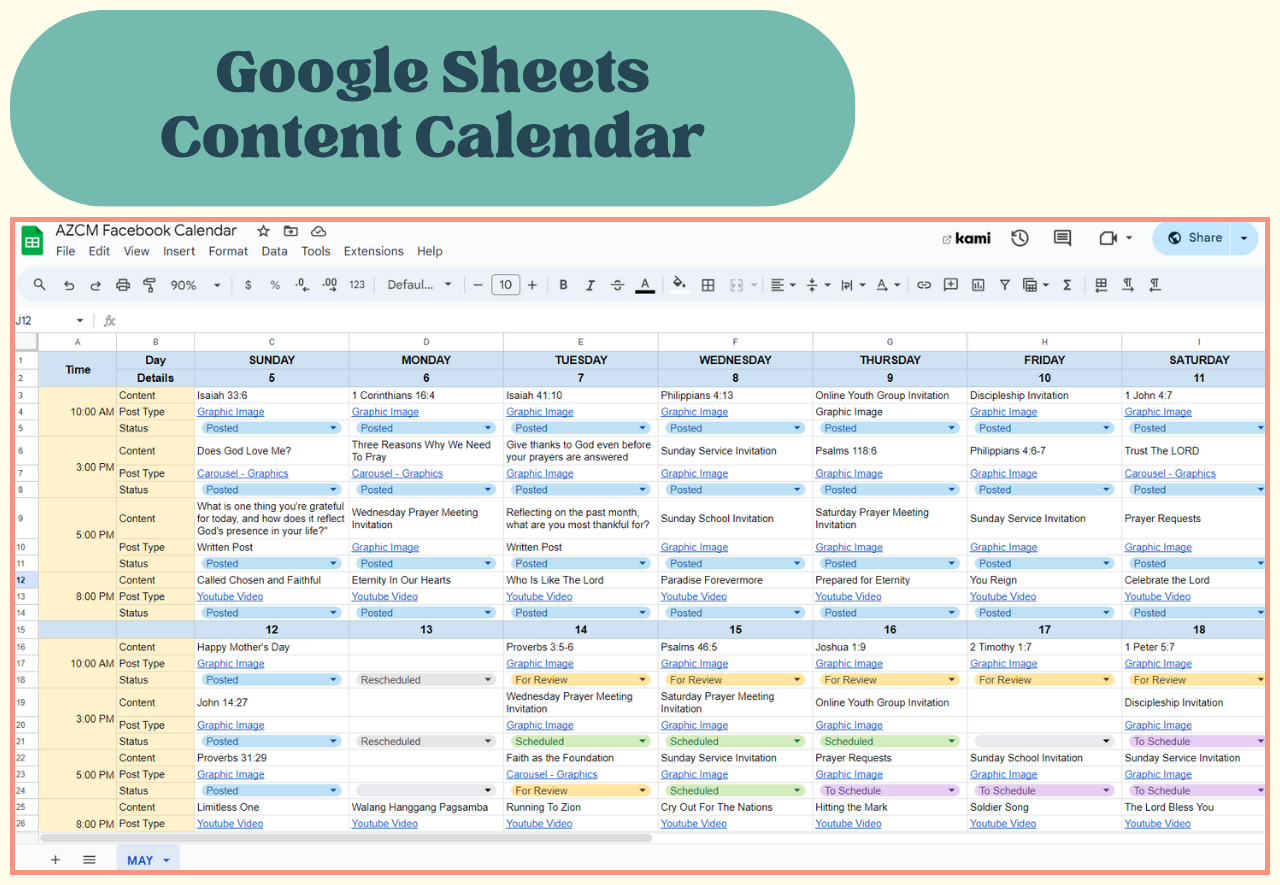
Task: Star the AZCM Facebook Calendar document
Action: coord(264,231)
